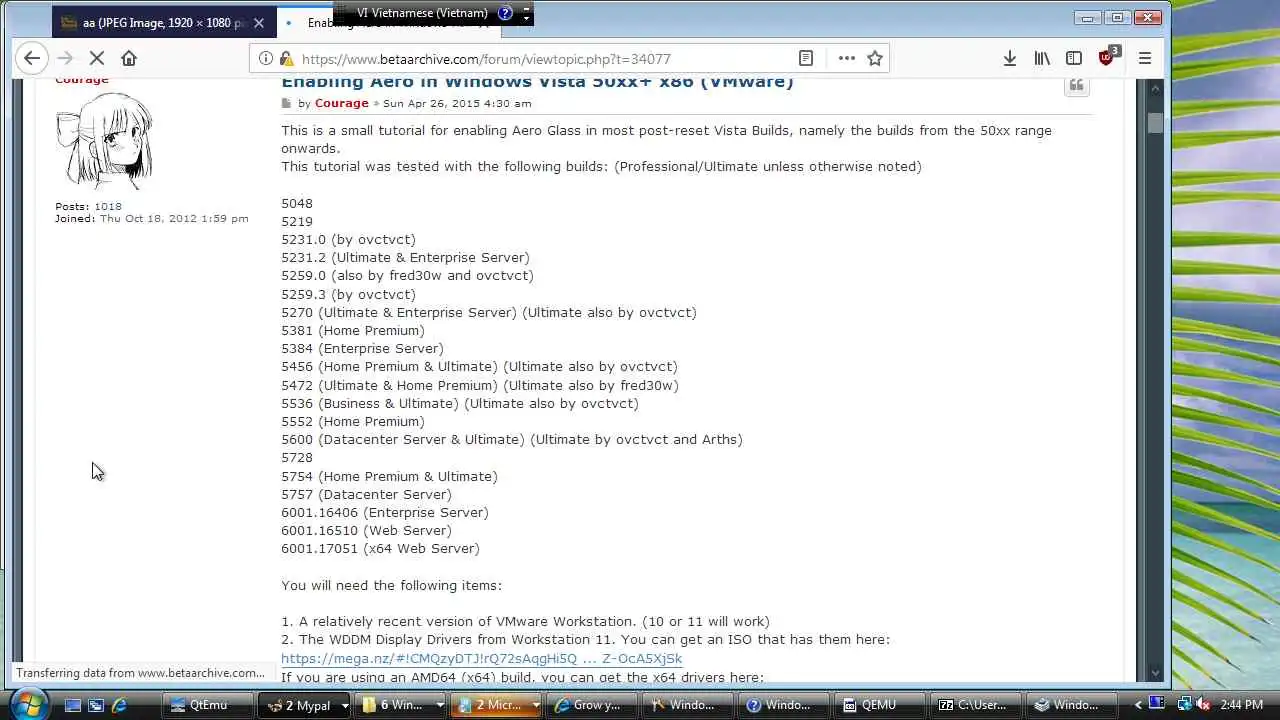
Task: Open the browser home page
Action: point(129,58)
